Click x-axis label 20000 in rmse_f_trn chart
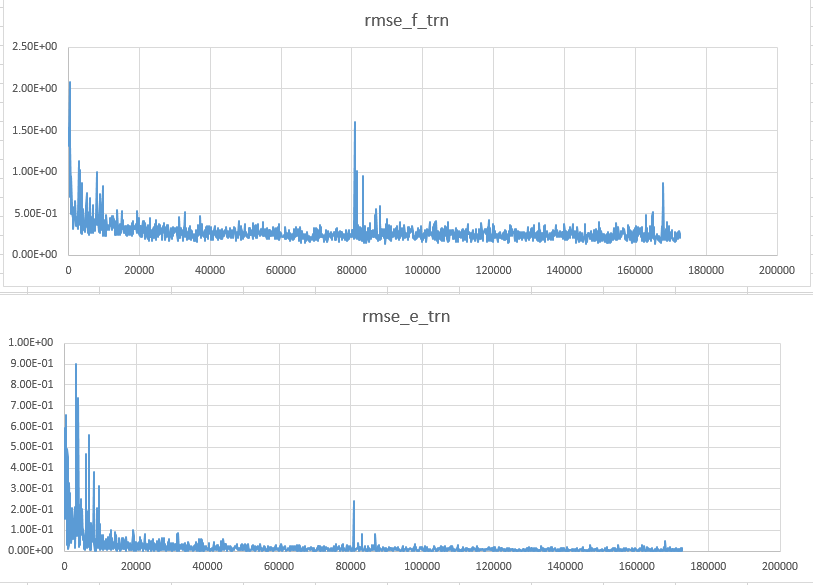 139,270
